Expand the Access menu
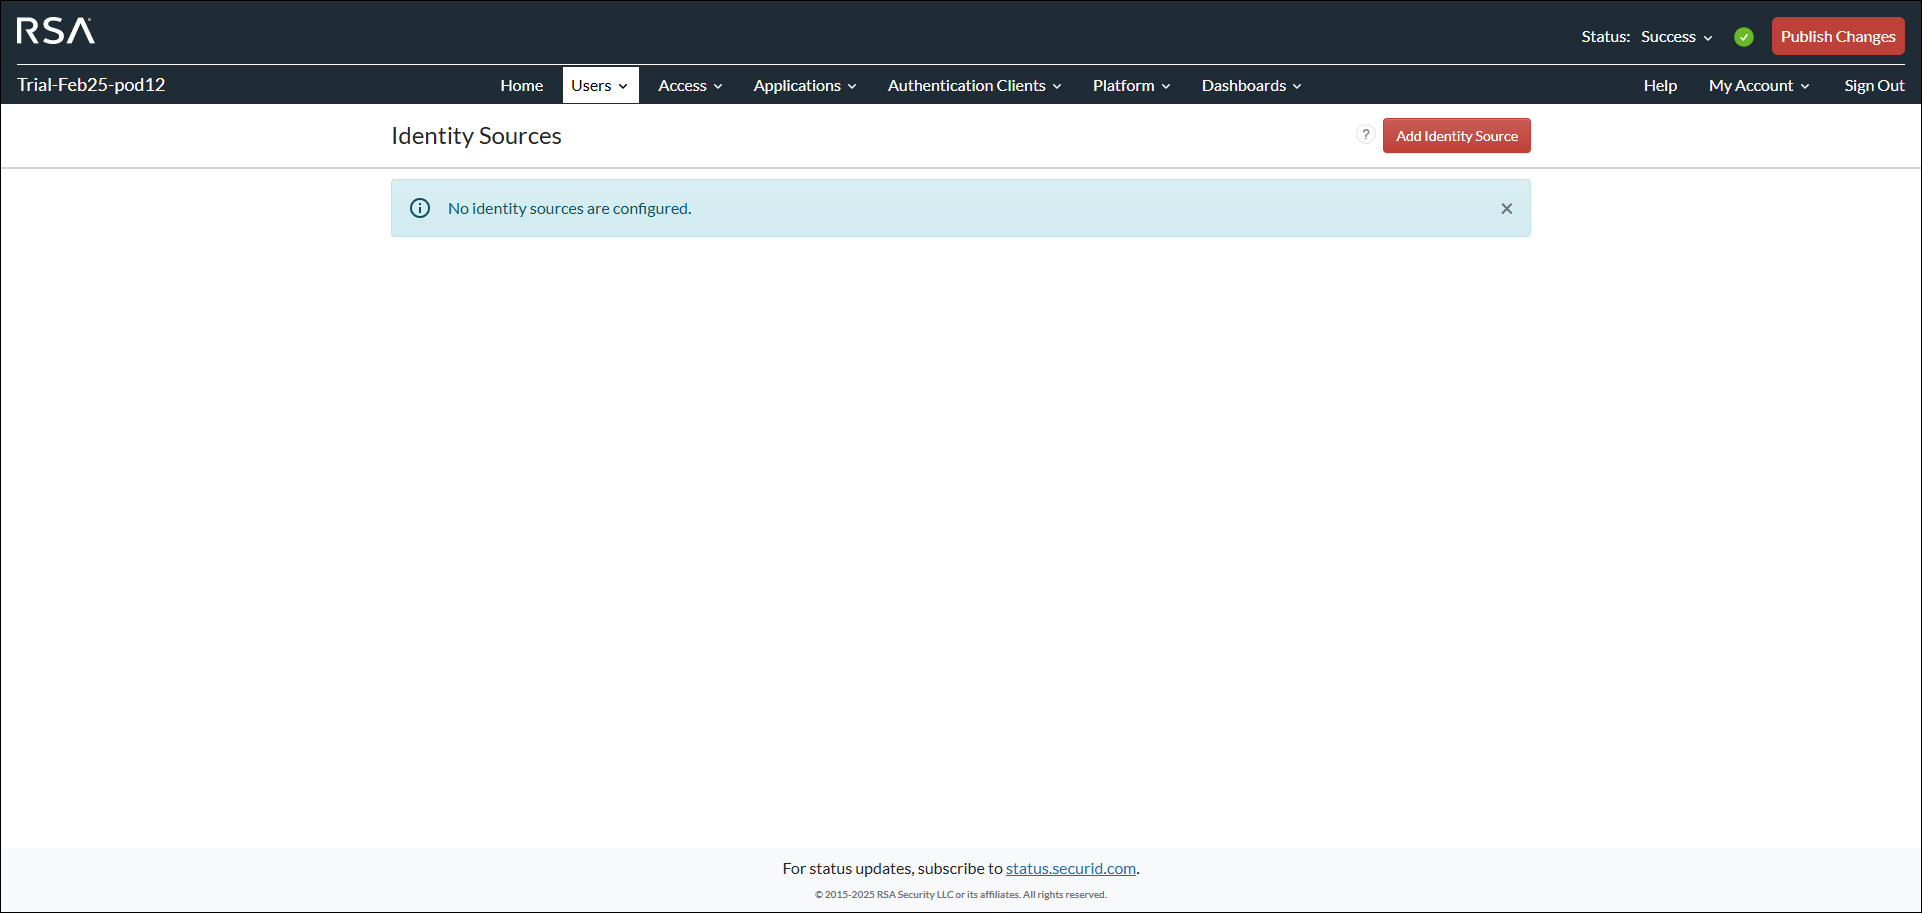1922x913 pixels. [x=690, y=86]
